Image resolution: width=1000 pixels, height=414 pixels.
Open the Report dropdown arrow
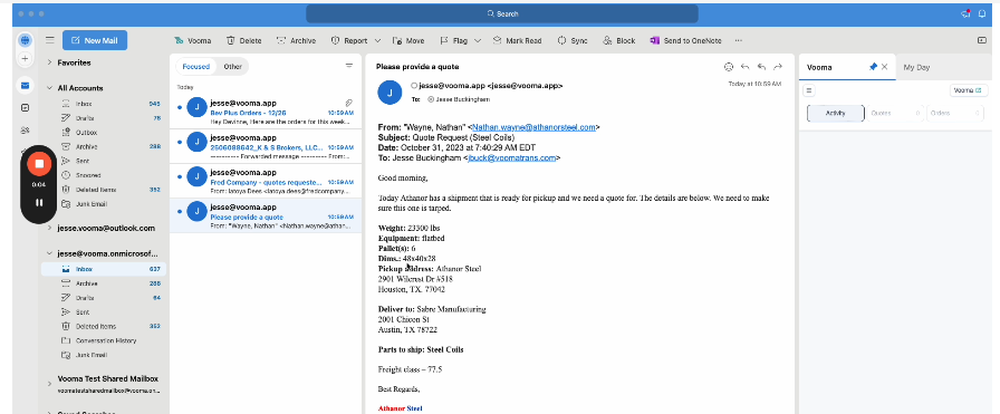tap(378, 40)
